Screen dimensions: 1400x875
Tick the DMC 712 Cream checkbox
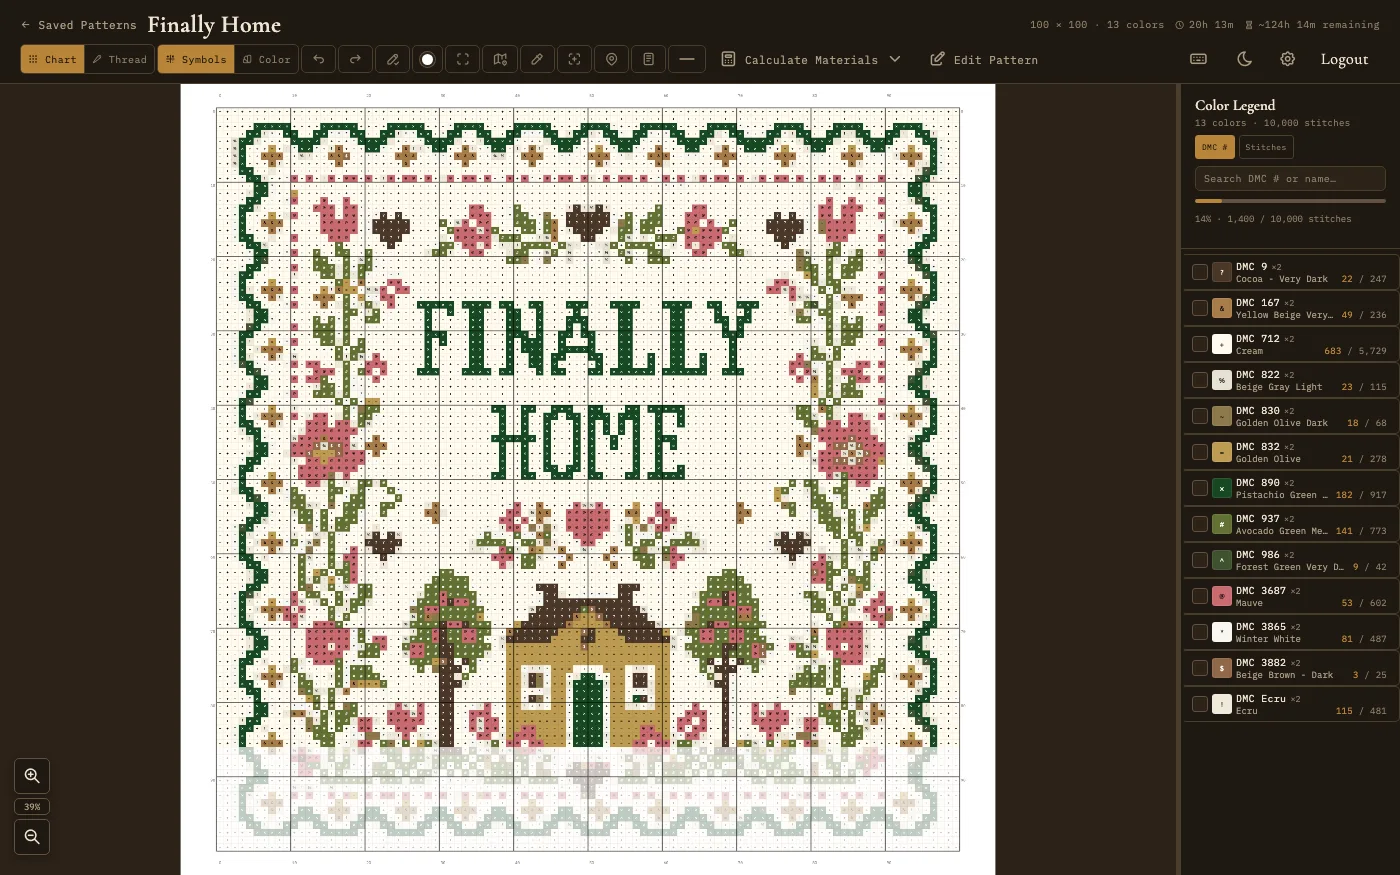pyautogui.click(x=1200, y=344)
